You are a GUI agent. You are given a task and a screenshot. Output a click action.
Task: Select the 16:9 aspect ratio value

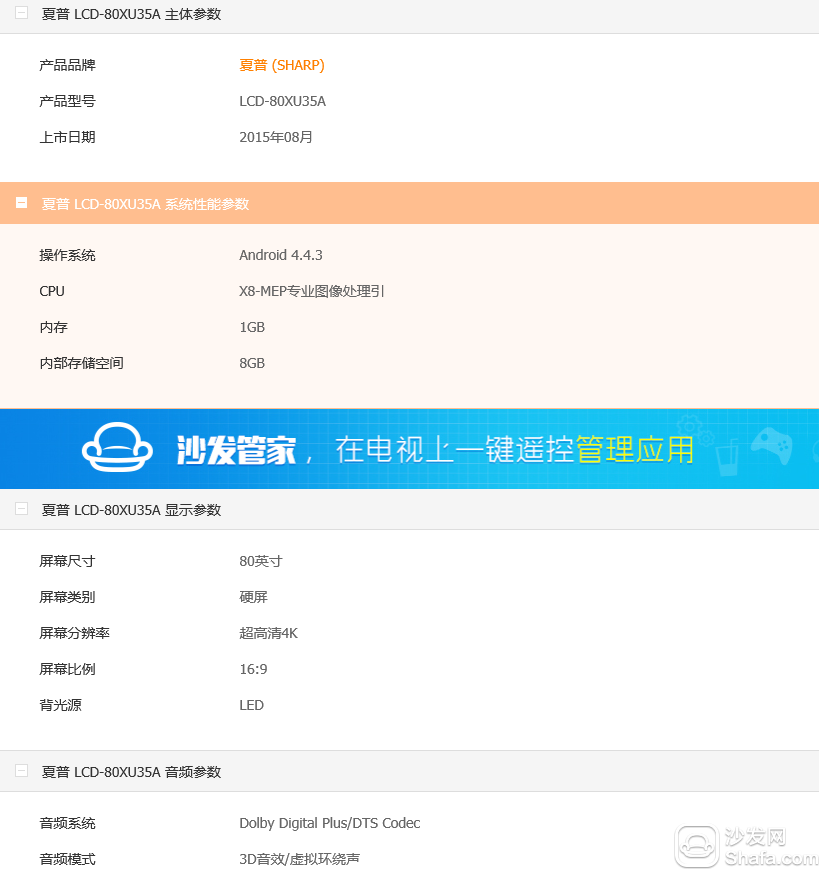[x=253, y=669]
